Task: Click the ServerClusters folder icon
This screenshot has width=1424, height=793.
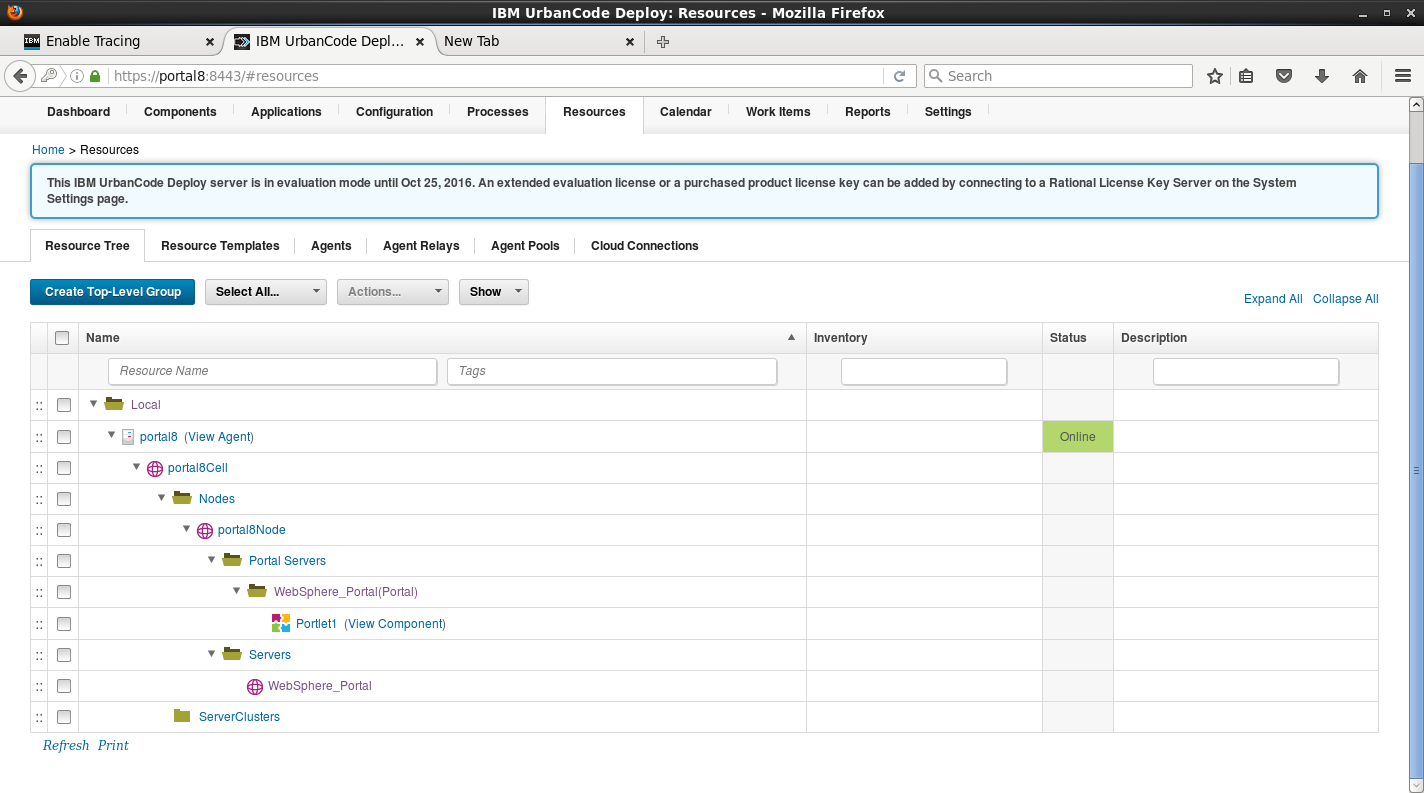Action: coord(182,716)
